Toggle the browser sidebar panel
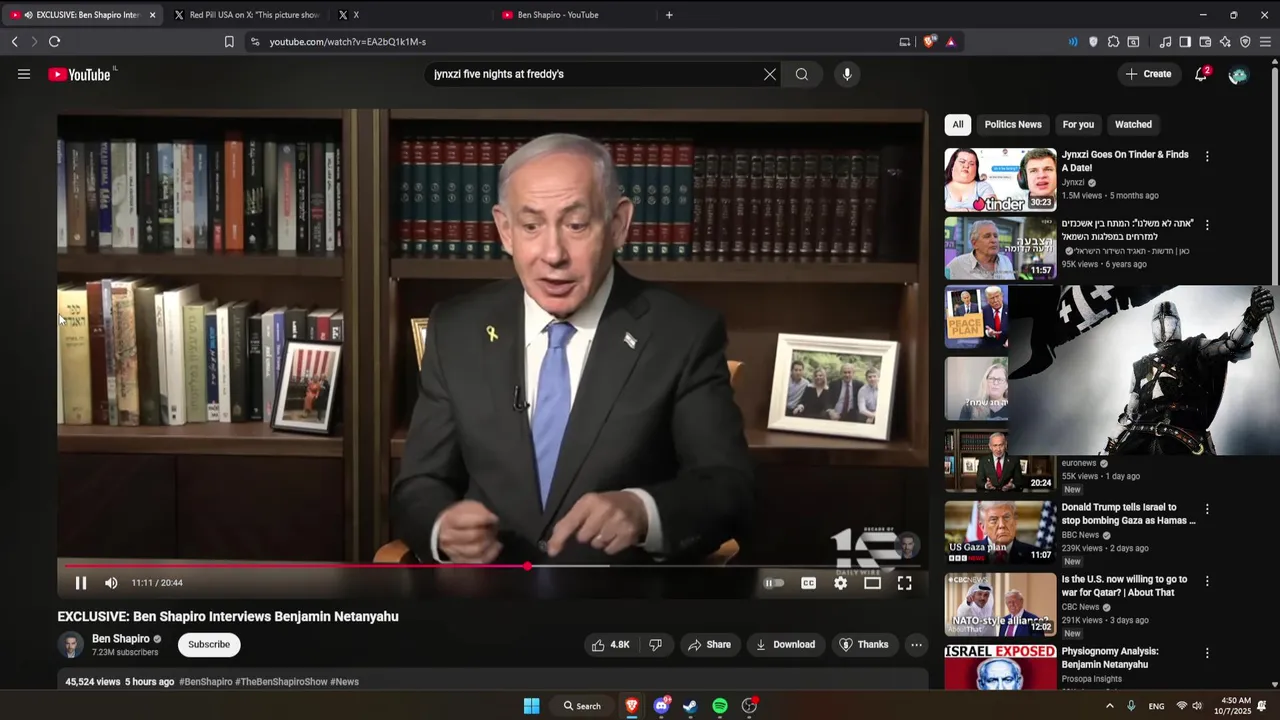 [x=1185, y=42]
